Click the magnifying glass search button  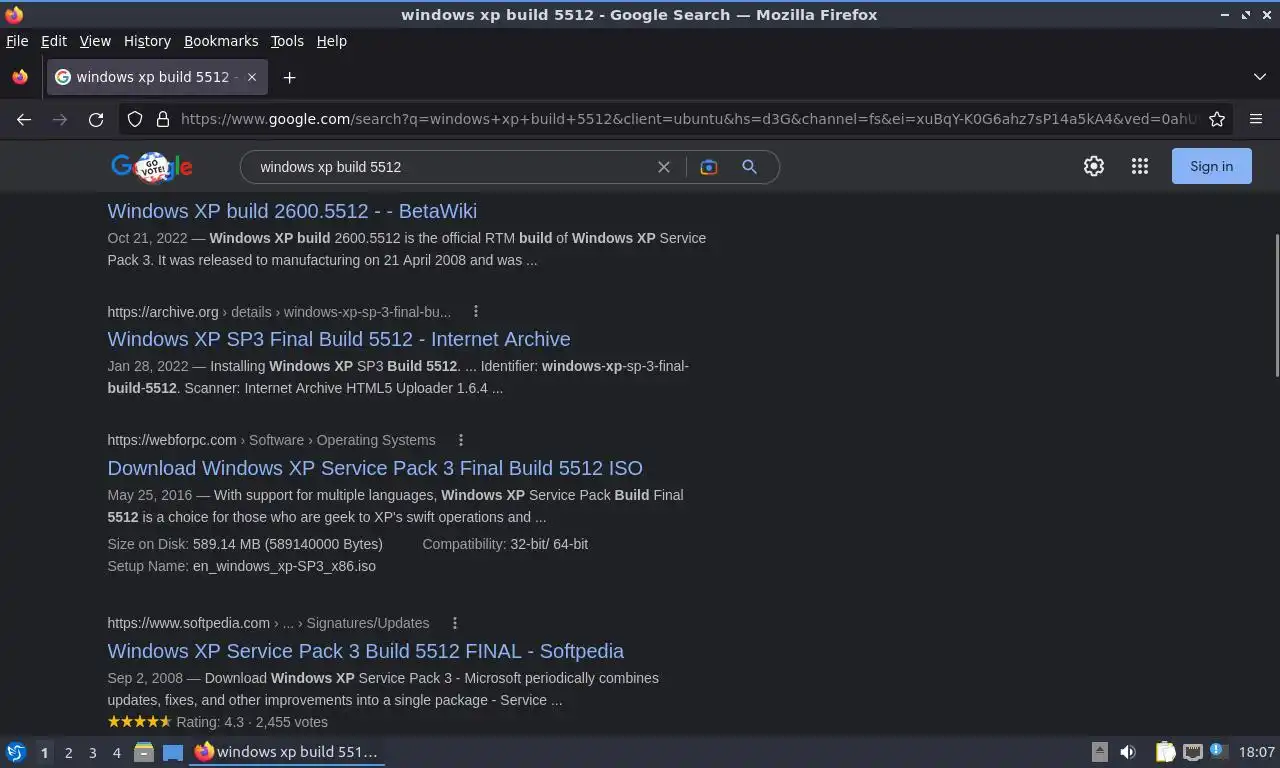[x=749, y=167]
